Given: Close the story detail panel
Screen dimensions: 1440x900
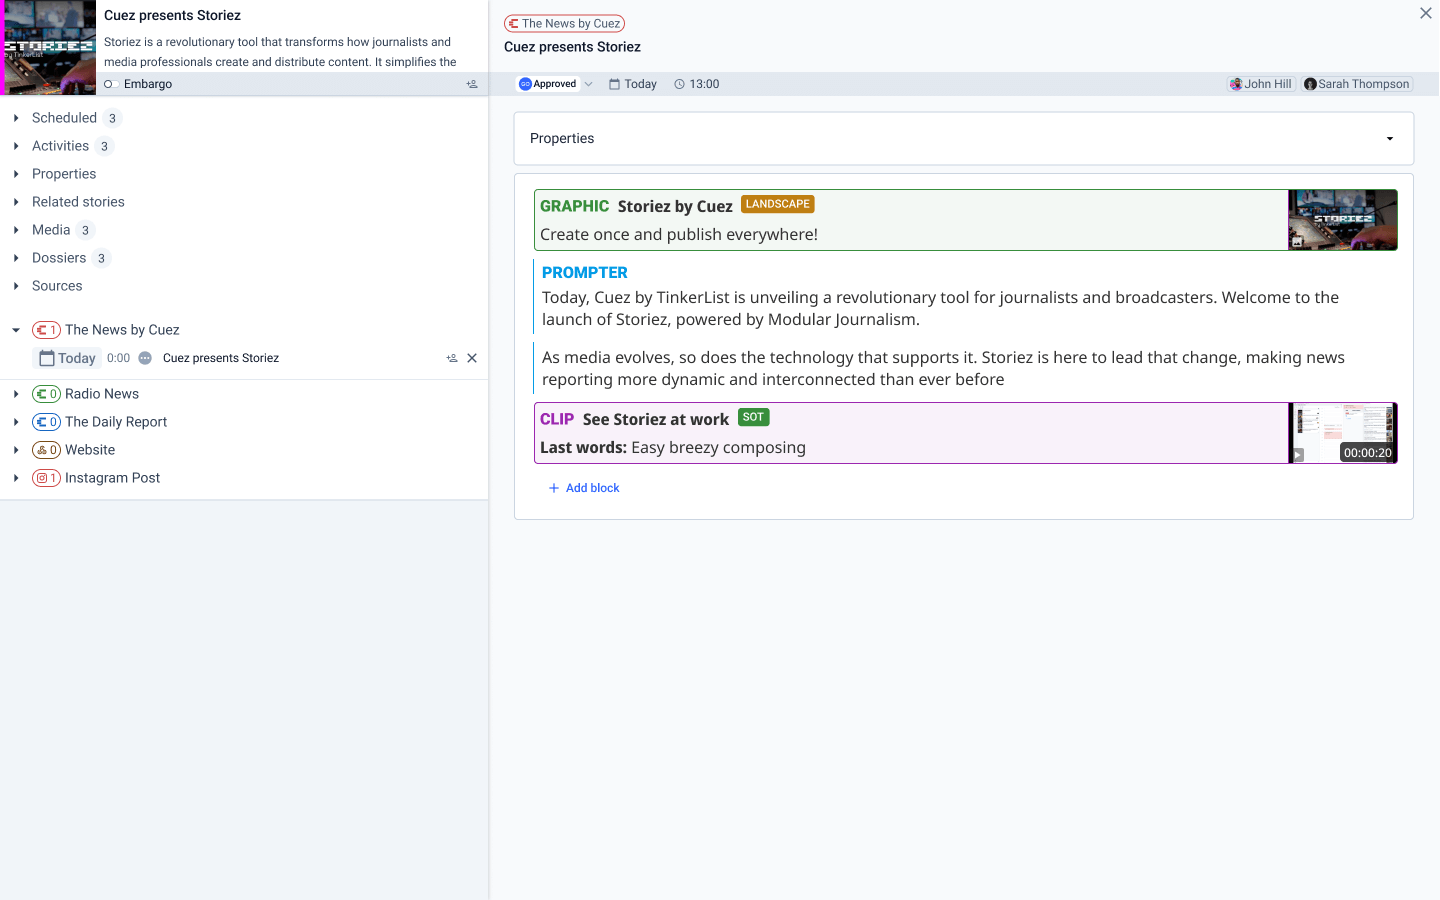Looking at the screenshot, I should click(1426, 13).
